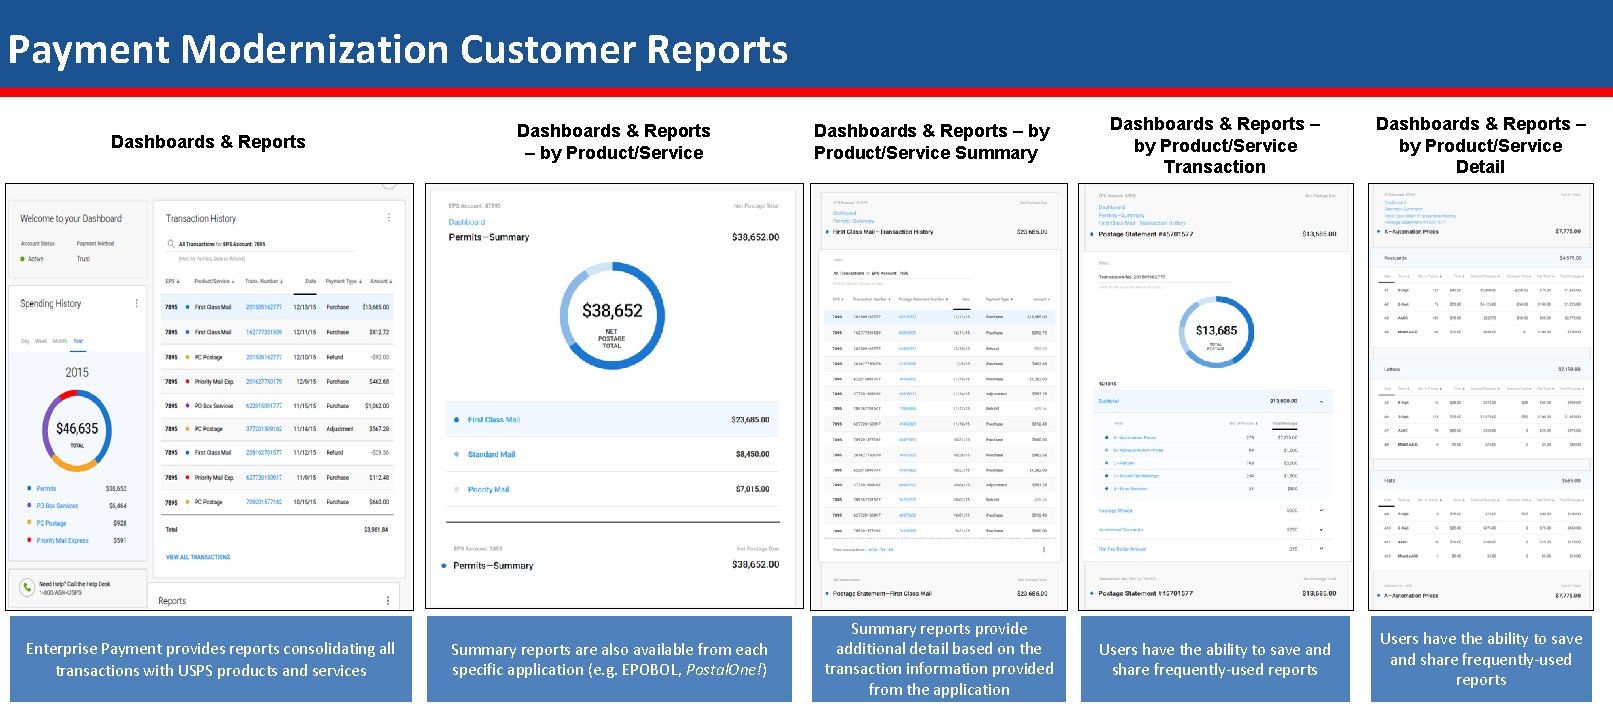
Task: Click the magnifier icon beside All Transactions
Action: pyautogui.click(x=171, y=244)
